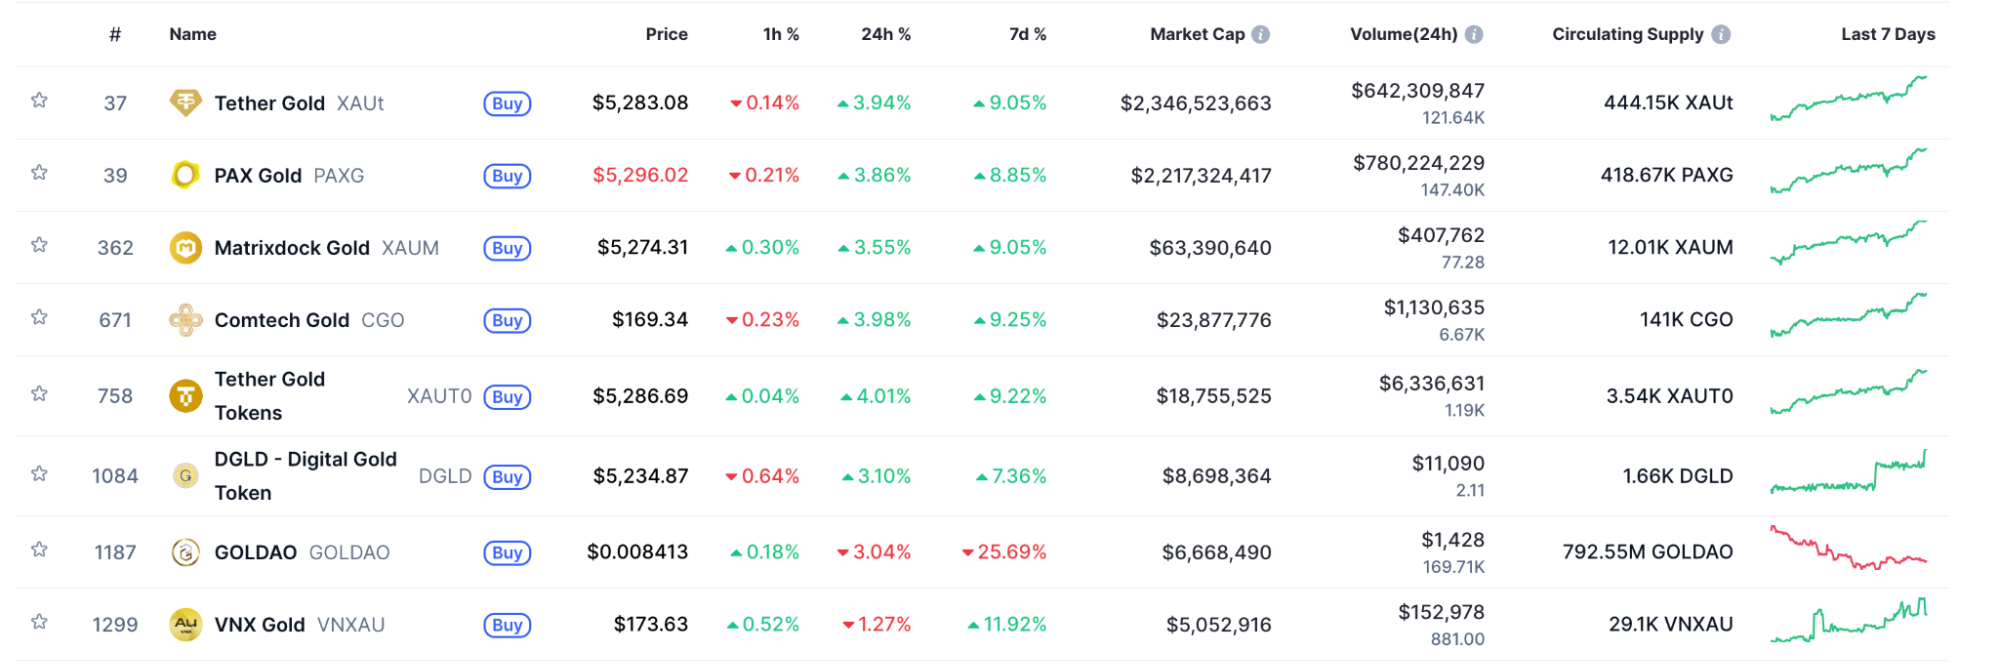Sort by the # rank column header
1999x666 pixels.
point(115,34)
